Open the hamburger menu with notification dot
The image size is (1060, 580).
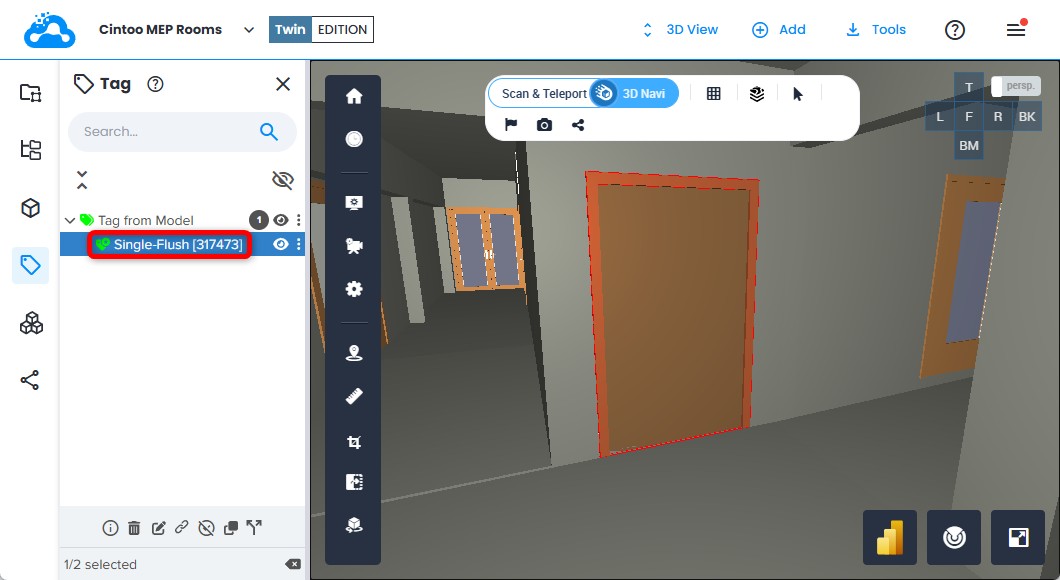[1016, 29]
